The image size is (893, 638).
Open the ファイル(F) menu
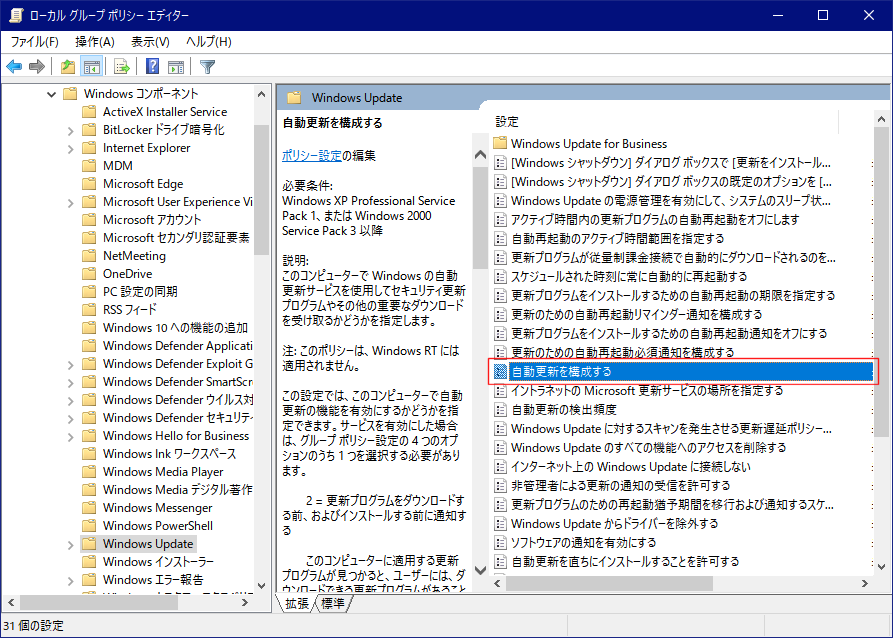tap(35, 42)
